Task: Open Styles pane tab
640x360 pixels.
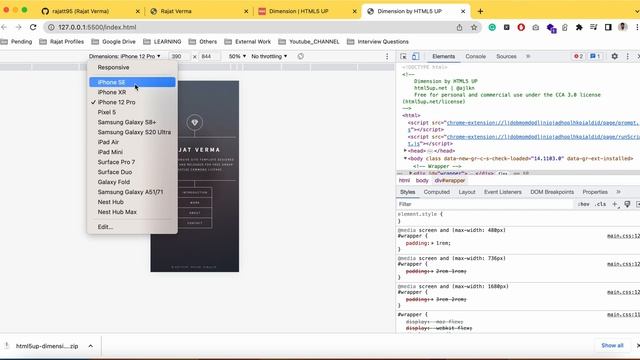Action: pyautogui.click(x=407, y=192)
